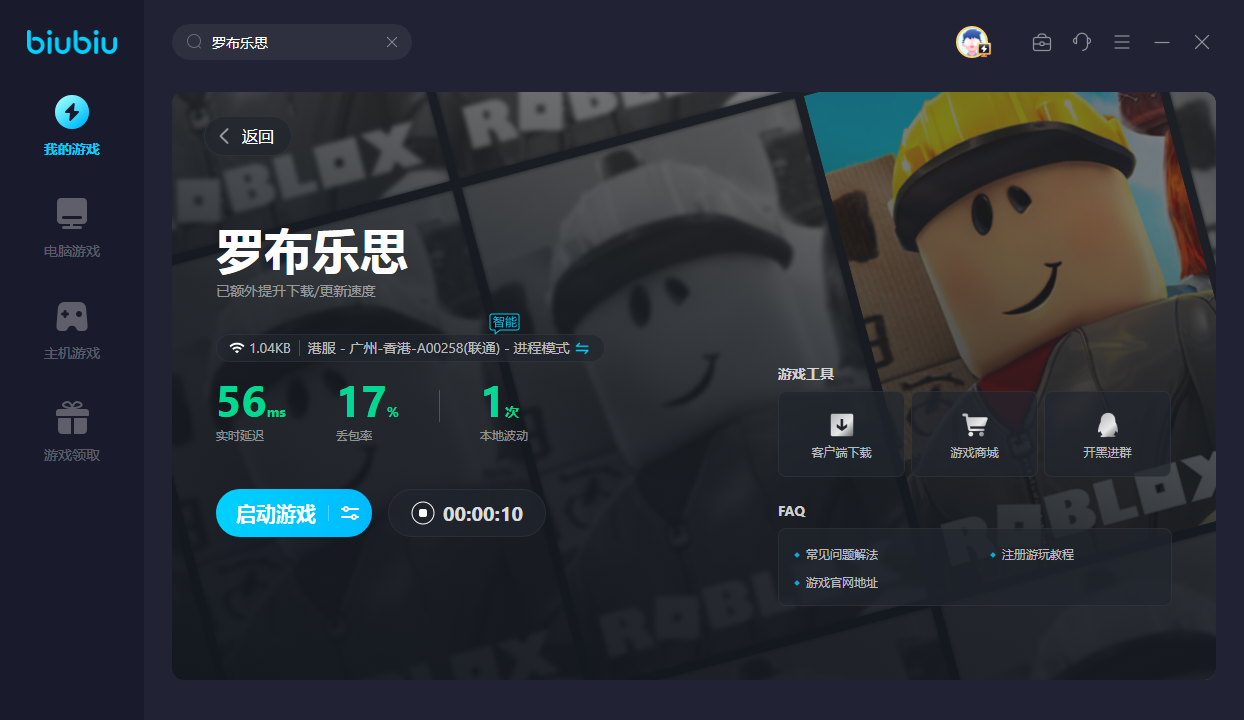Open customer service via the headset icon

[1082, 42]
